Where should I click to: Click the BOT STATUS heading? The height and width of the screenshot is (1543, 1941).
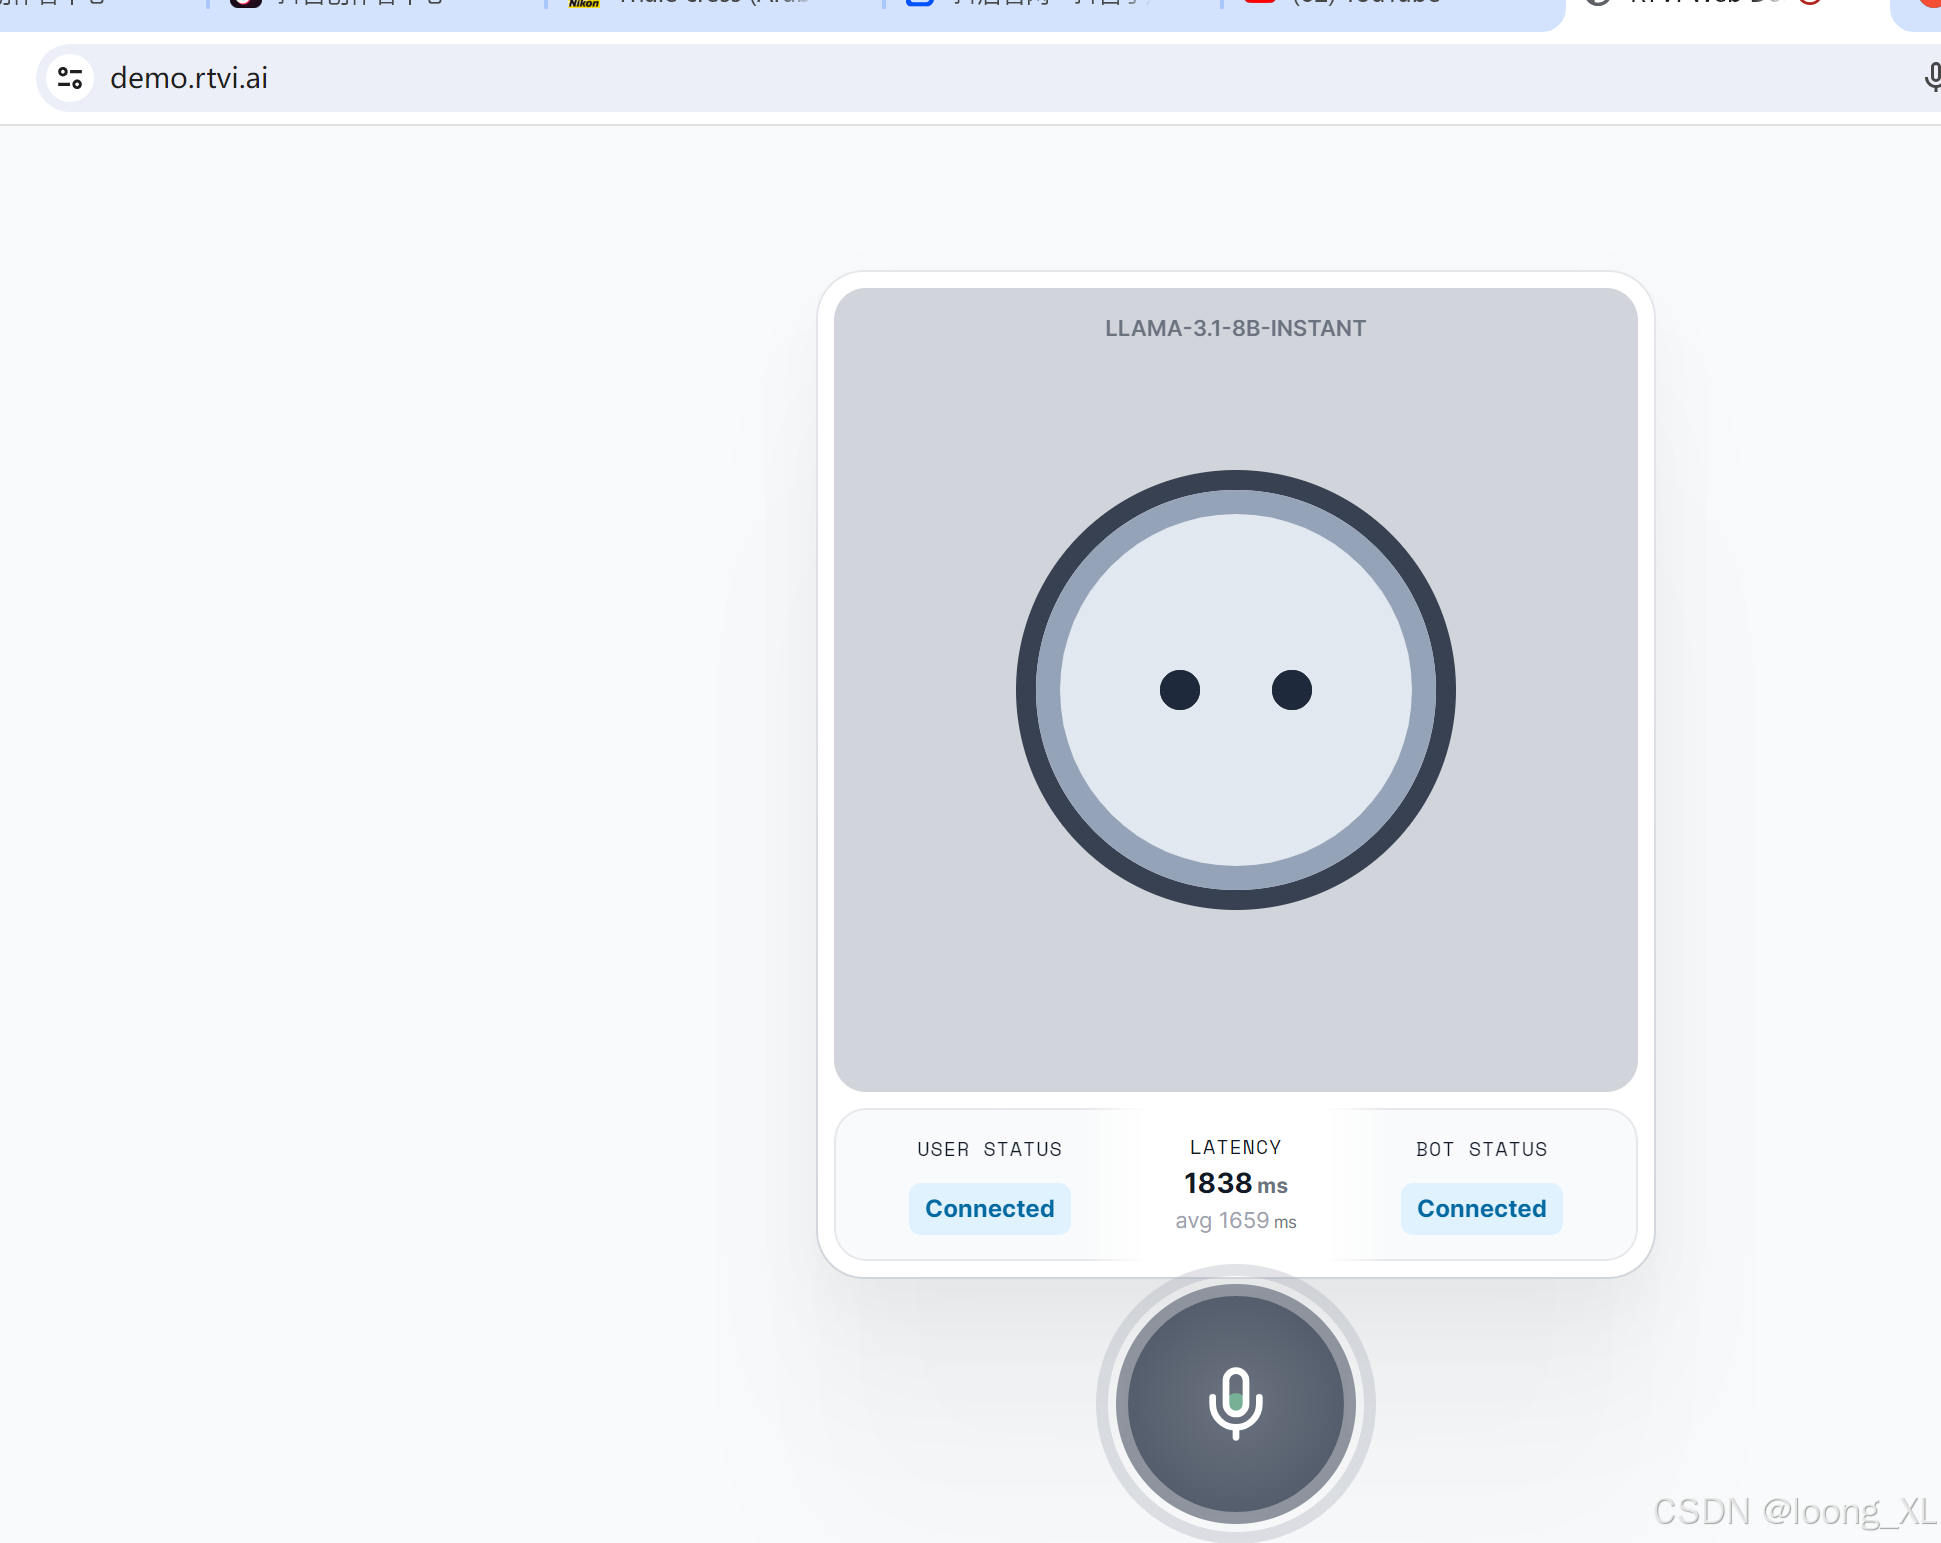tap(1481, 1149)
